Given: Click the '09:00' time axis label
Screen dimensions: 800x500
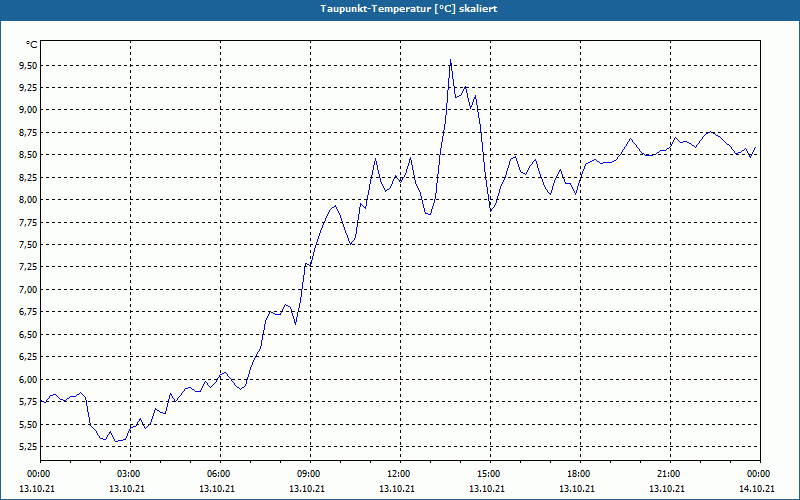Looking at the screenshot, I should coord(308,474).
